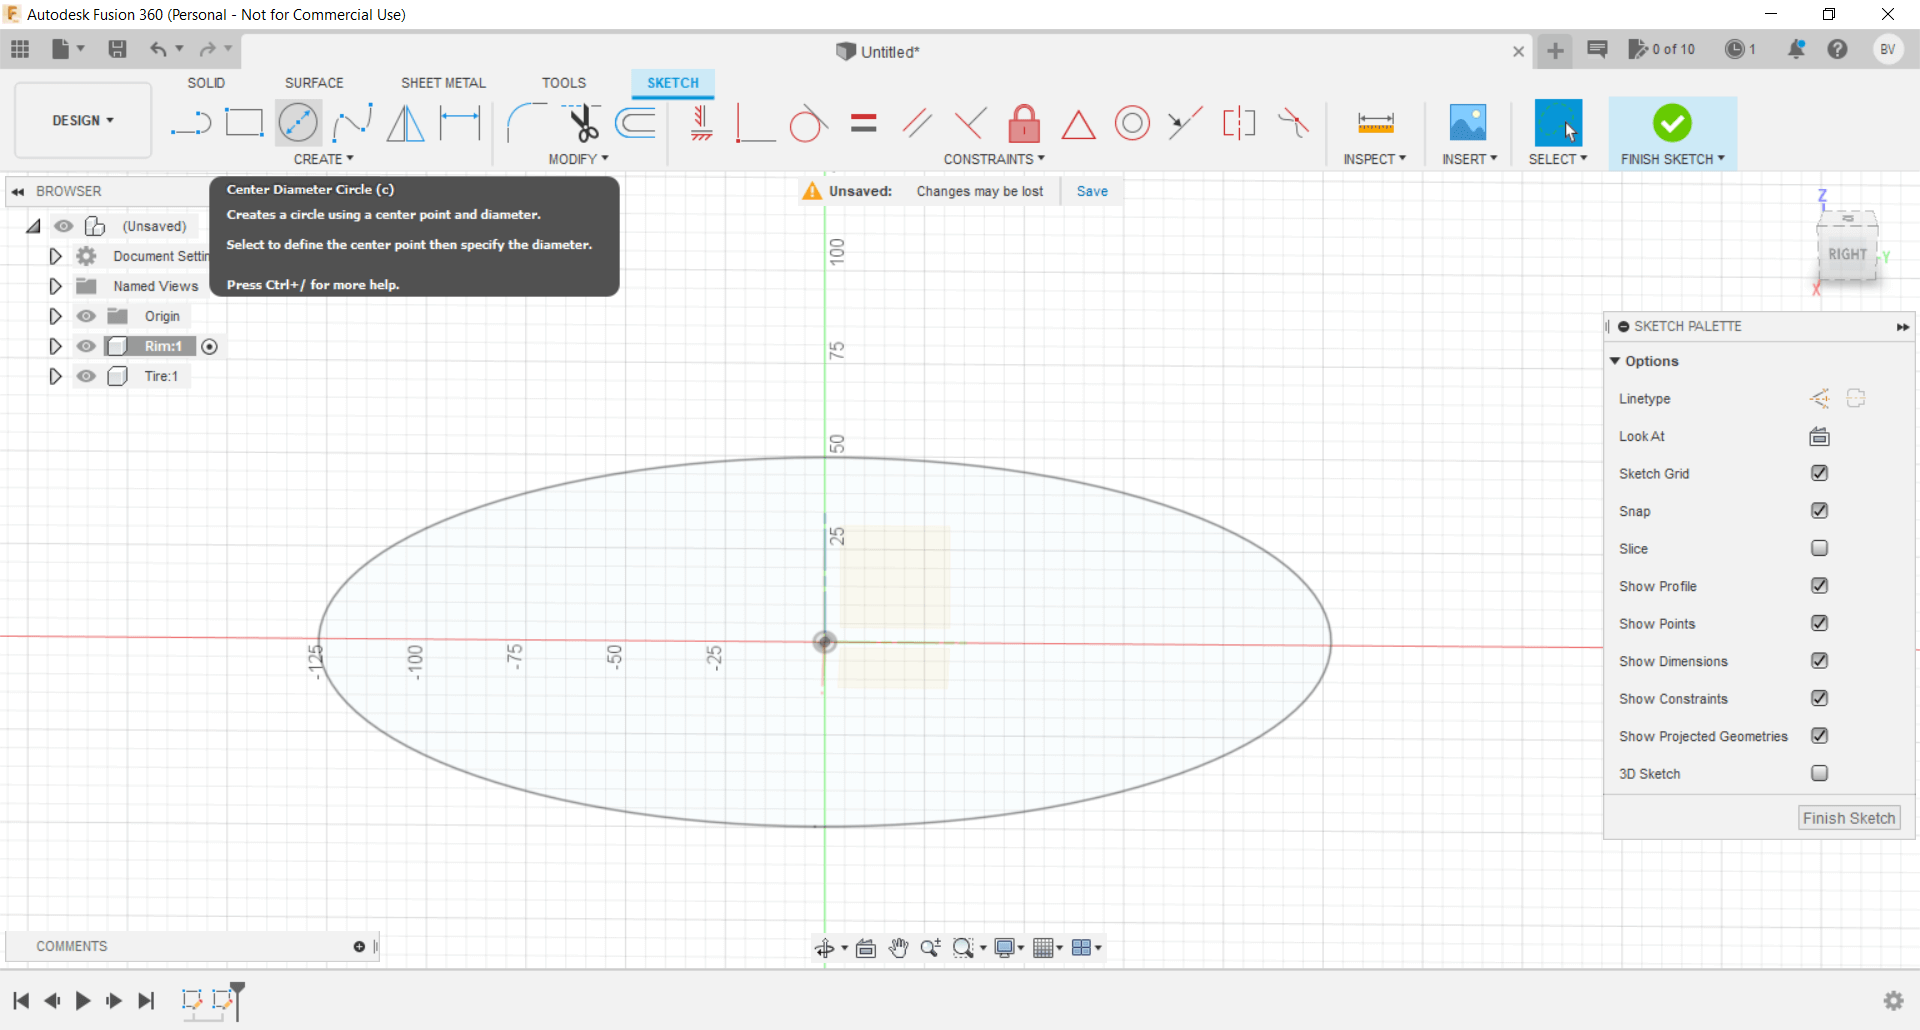Click the Save link in warning bar
Screen dimensions: 1920x1030
point(1092,191)
